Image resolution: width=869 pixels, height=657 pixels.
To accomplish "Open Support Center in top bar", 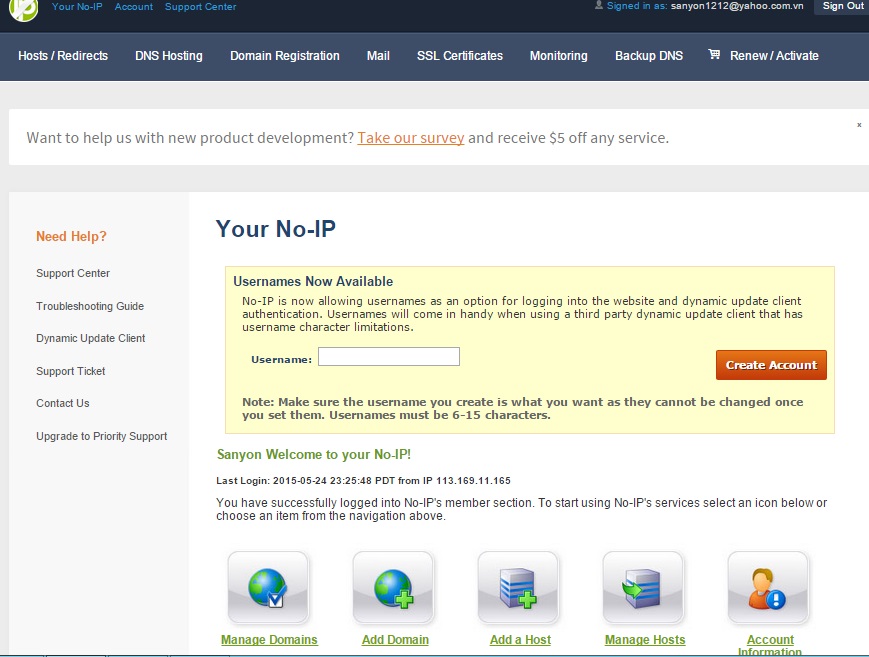I will [200, 7].
